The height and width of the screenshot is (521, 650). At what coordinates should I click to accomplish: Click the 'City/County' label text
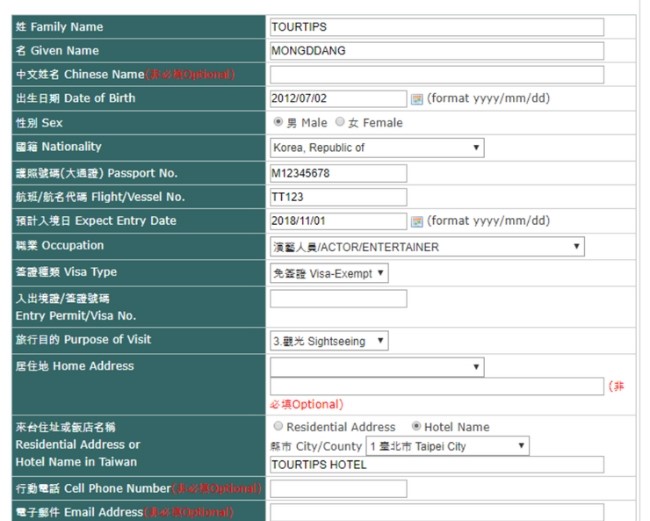[329, 446]
